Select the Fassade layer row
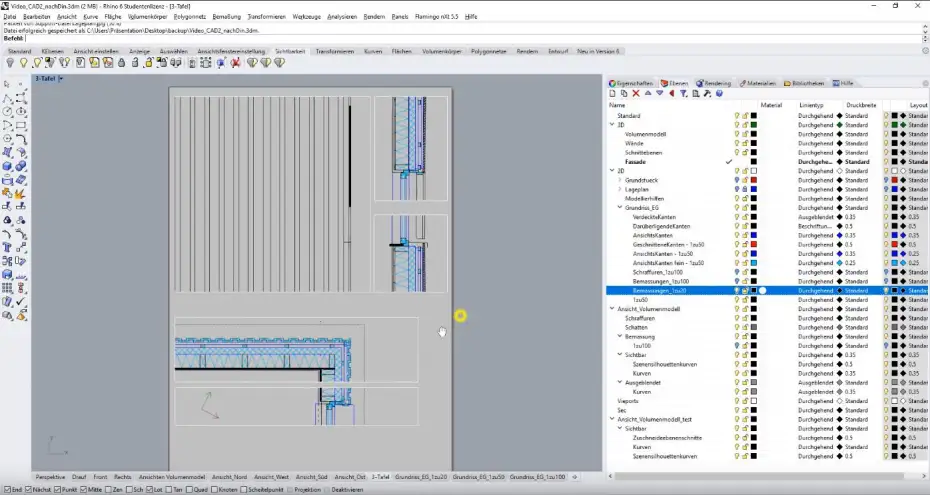 (x=768, y=162)
